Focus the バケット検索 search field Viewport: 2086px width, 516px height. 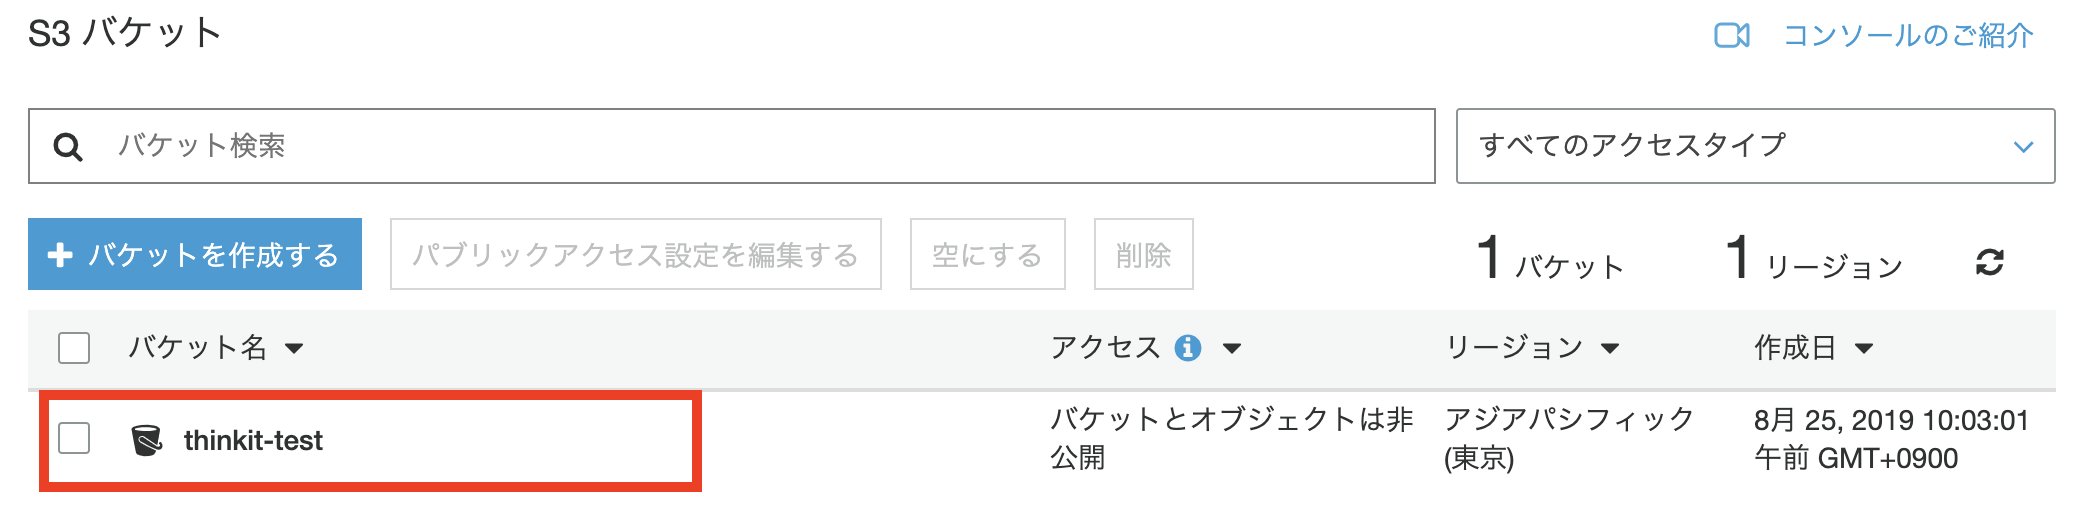[x=732, y=146]
